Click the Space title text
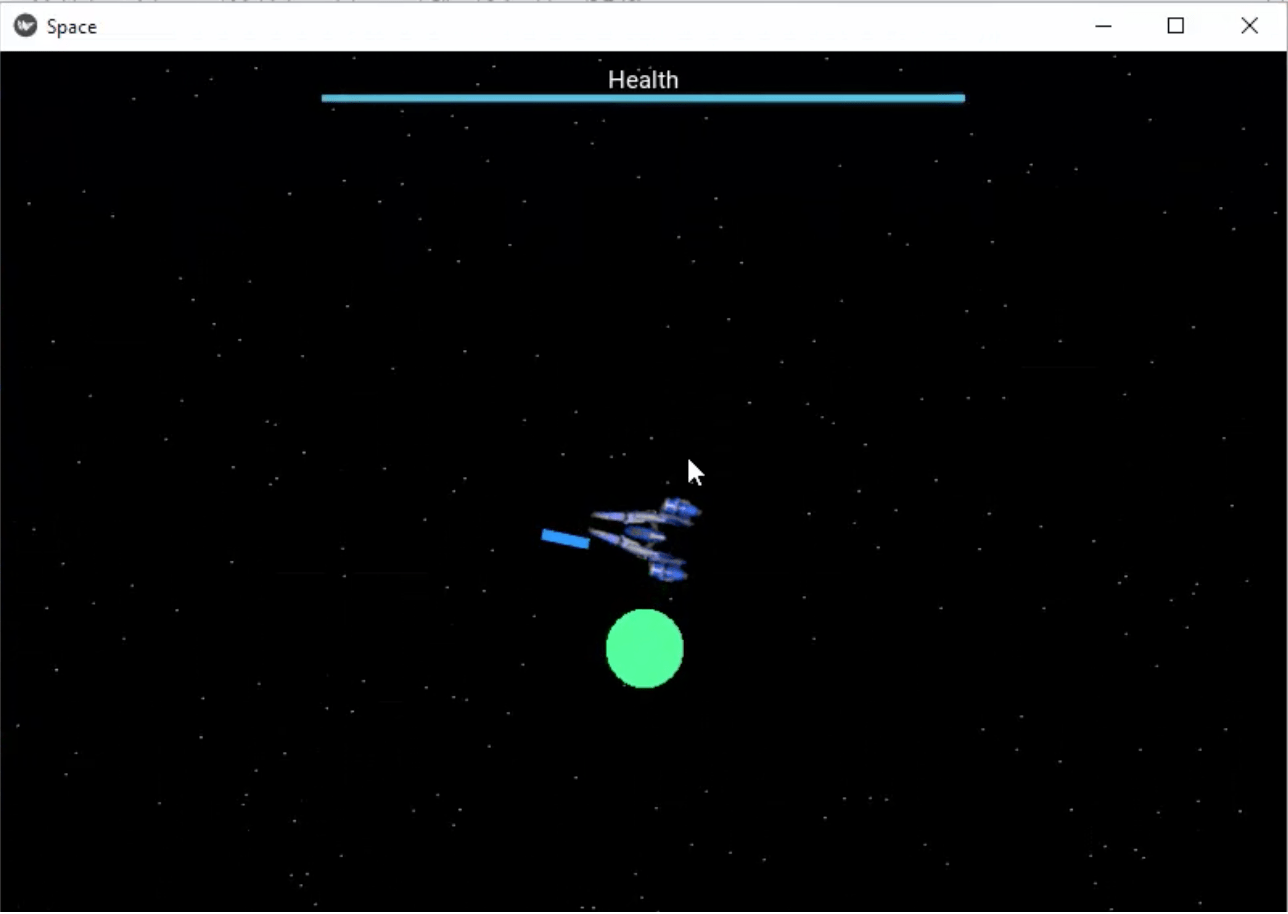The image size is (1288, 914). (71, 27)
